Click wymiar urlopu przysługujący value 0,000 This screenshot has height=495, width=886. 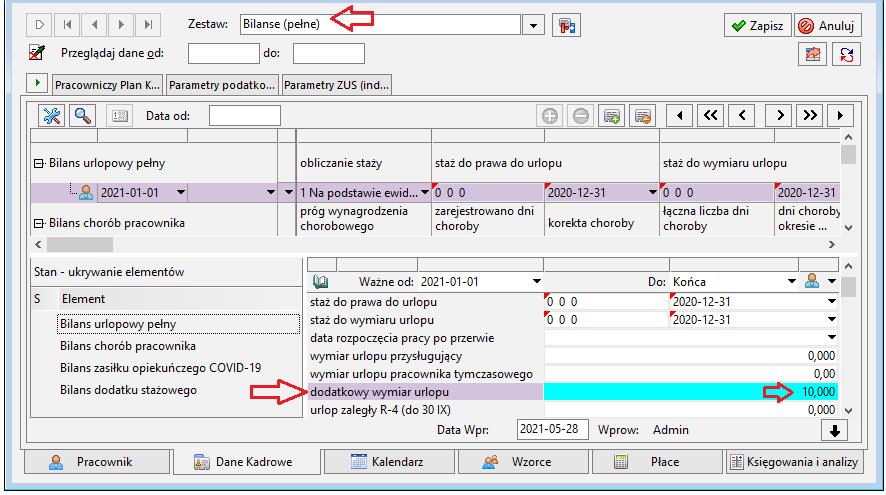point(690,356)
